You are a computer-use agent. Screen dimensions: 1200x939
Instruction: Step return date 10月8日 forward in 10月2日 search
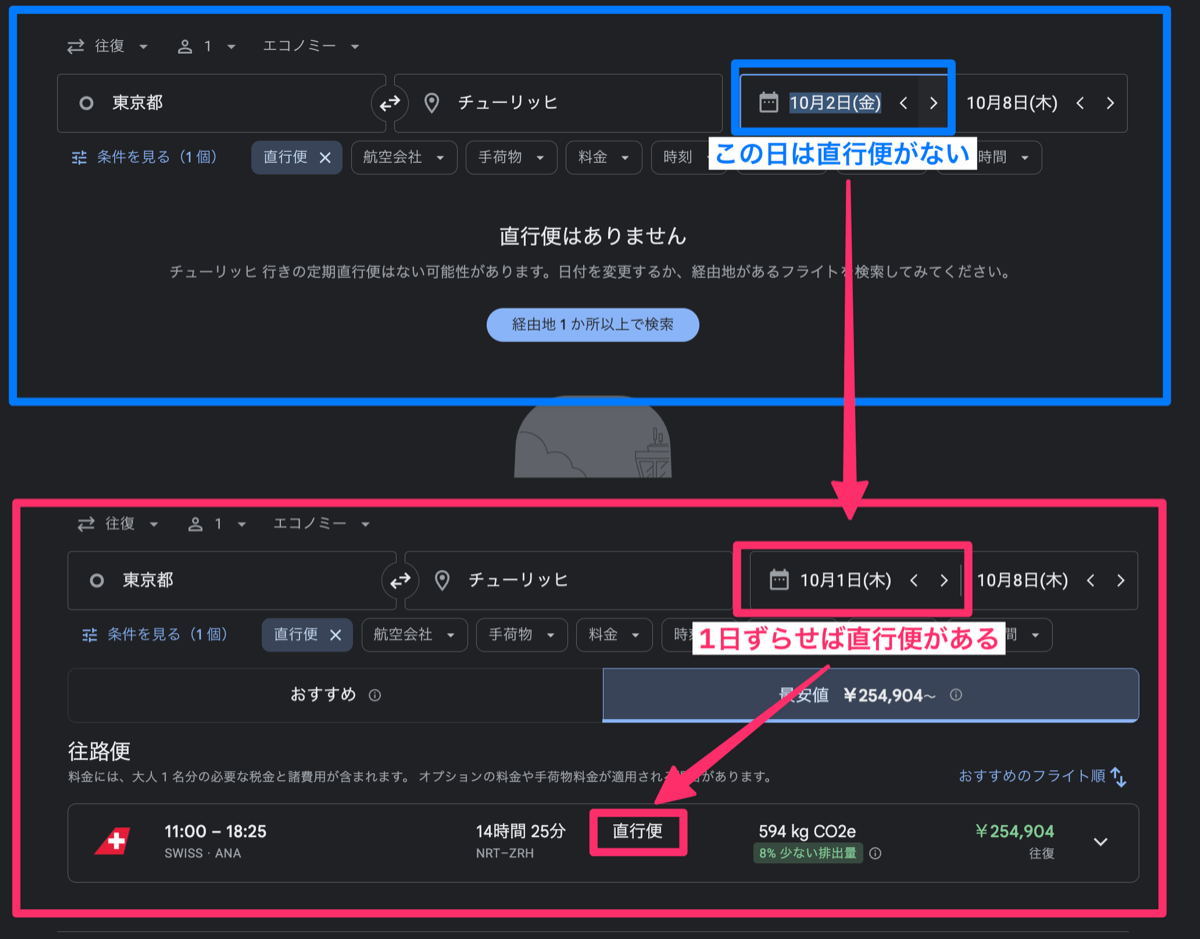click(1110, 103)
